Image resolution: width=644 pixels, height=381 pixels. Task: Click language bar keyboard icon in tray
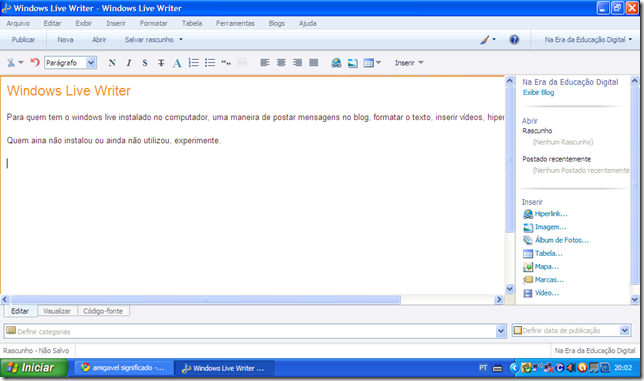tap(497, 368)
